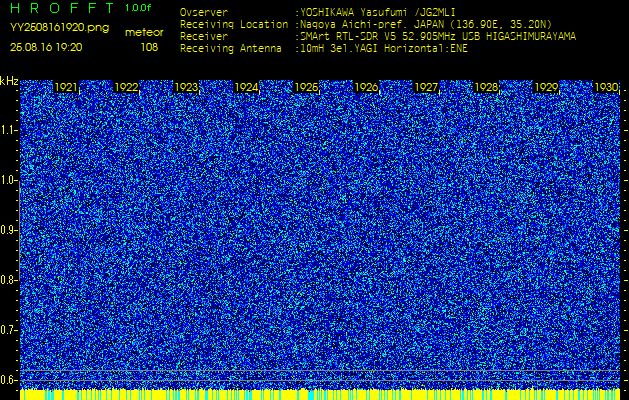Click the 1928 time marker
Viewport: 629px width, 400px height.
pyautogui.click(x=486, y=87)
